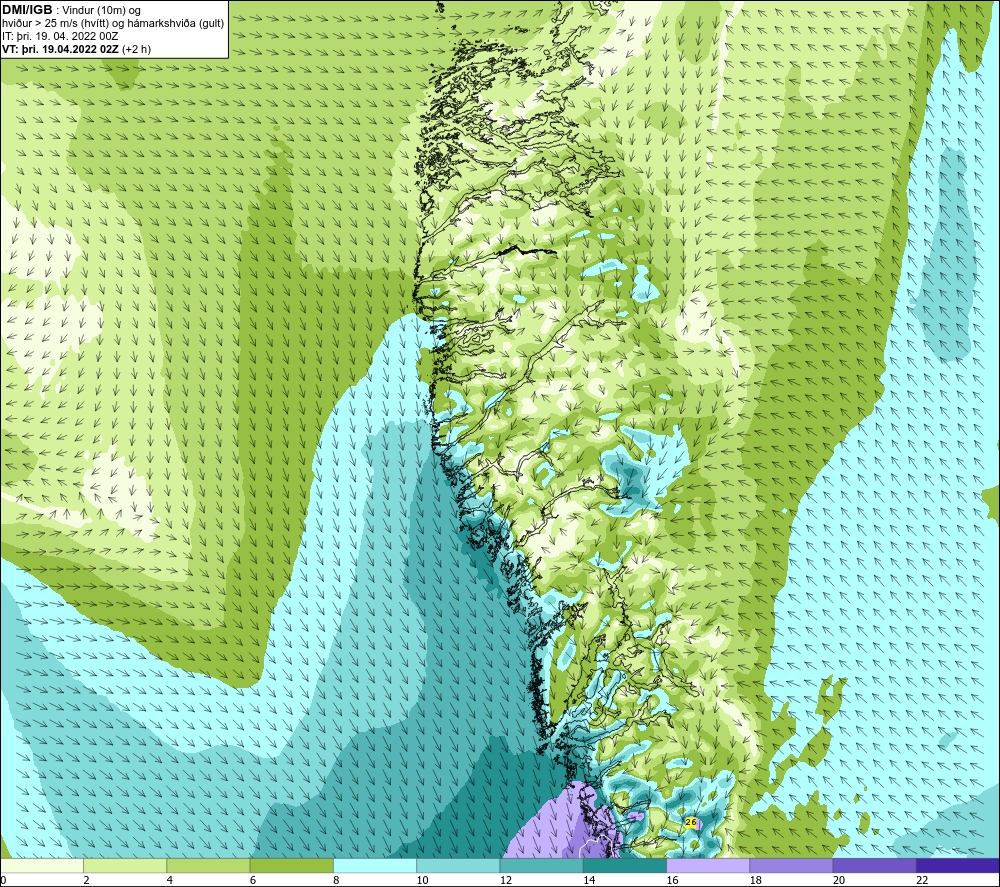Click the 6–8 m/s olive green swatch
Image resolution: width=1000 pixels, height=887 pixels.
[291, 865]
